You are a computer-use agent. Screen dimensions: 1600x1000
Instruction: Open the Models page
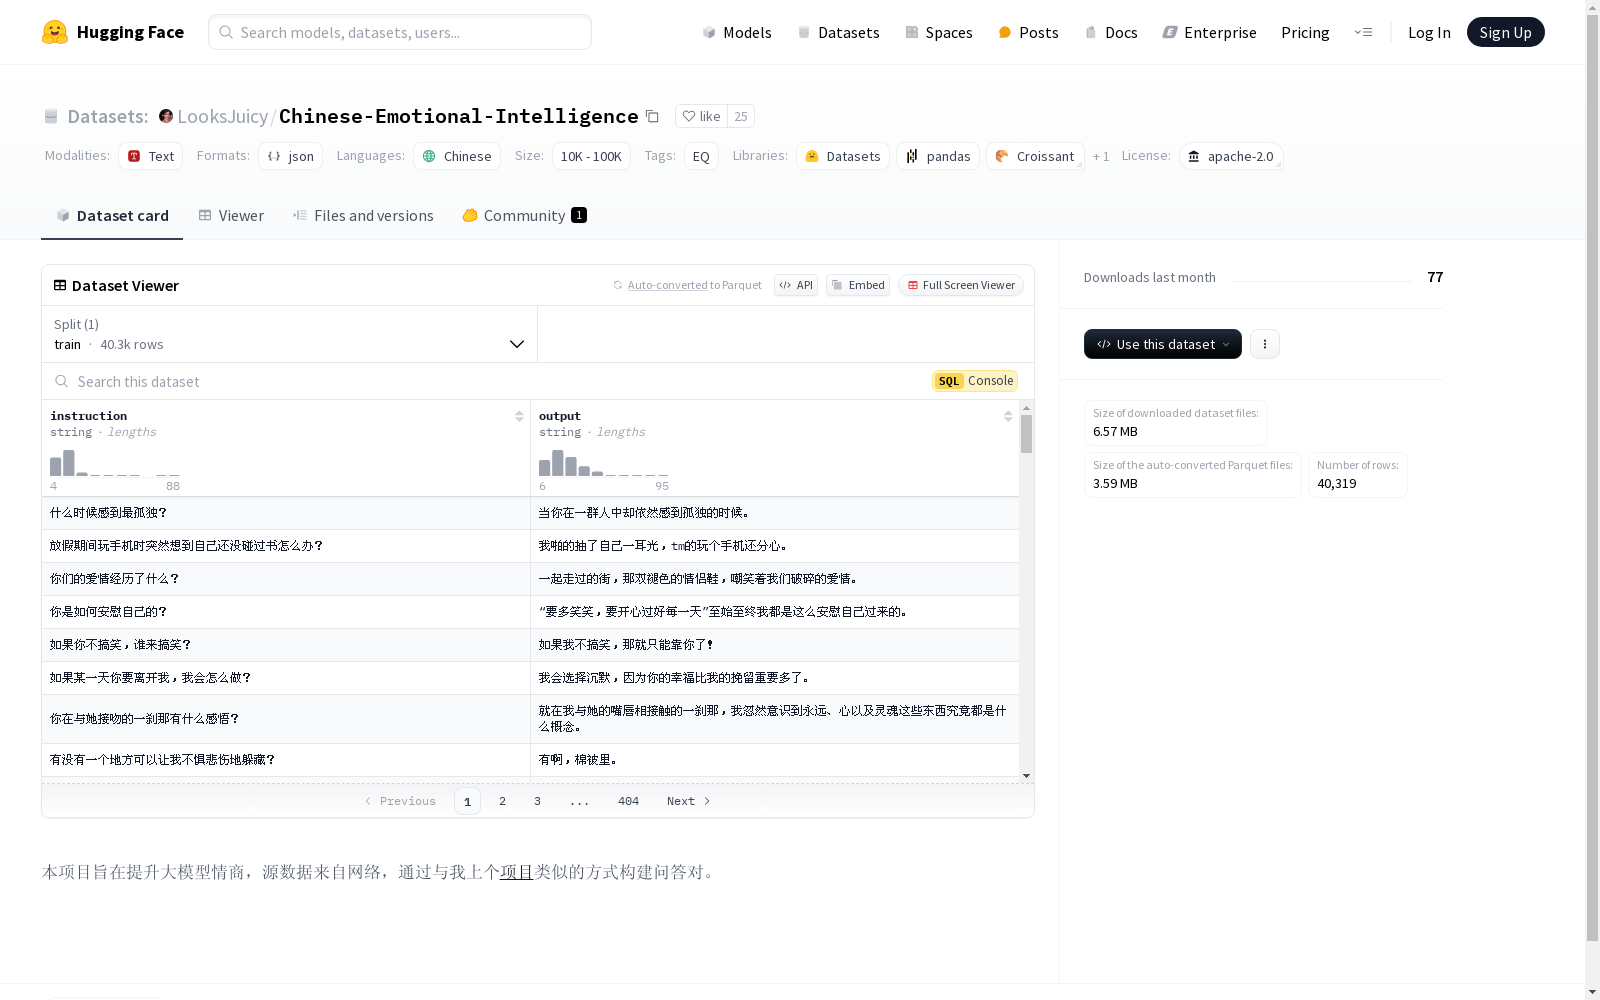737,32
